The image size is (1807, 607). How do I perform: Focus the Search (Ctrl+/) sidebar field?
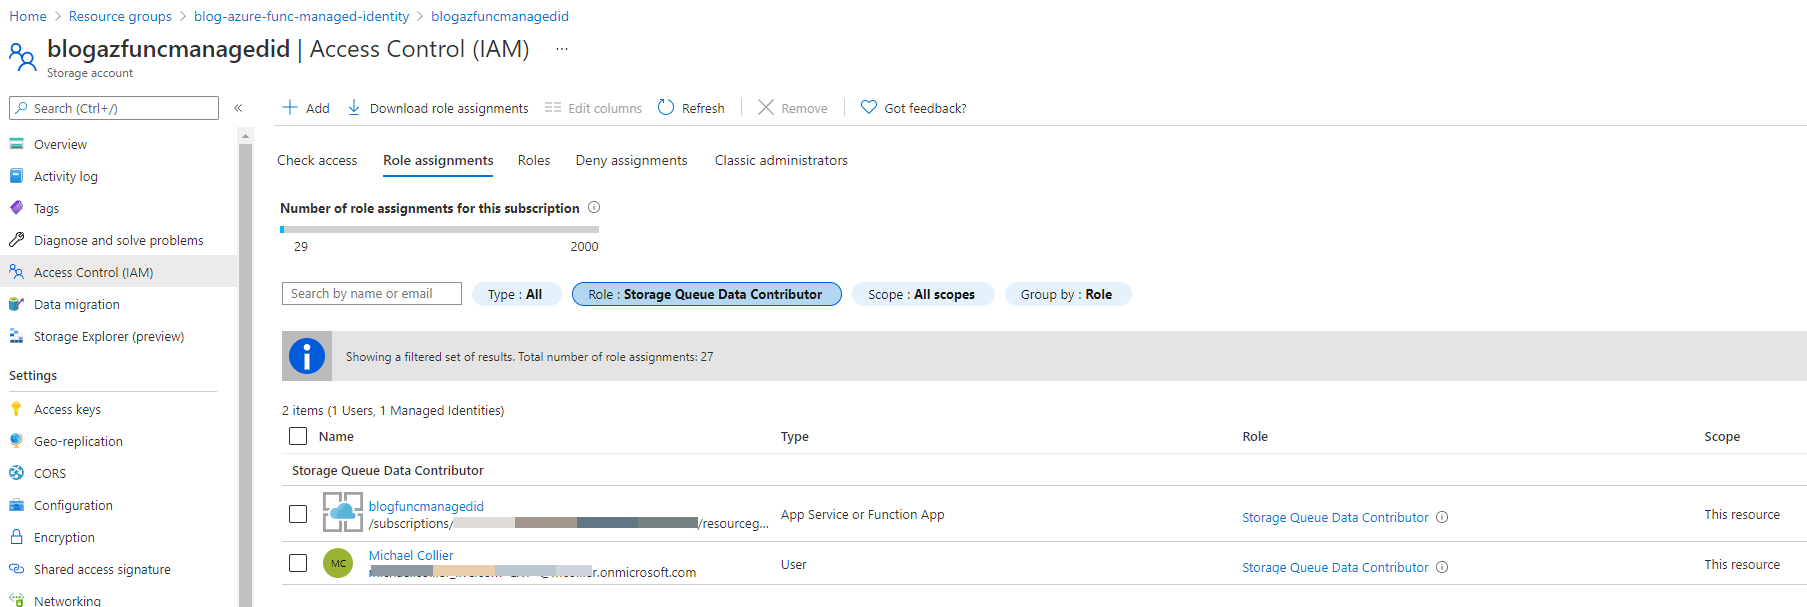[114, 108]
